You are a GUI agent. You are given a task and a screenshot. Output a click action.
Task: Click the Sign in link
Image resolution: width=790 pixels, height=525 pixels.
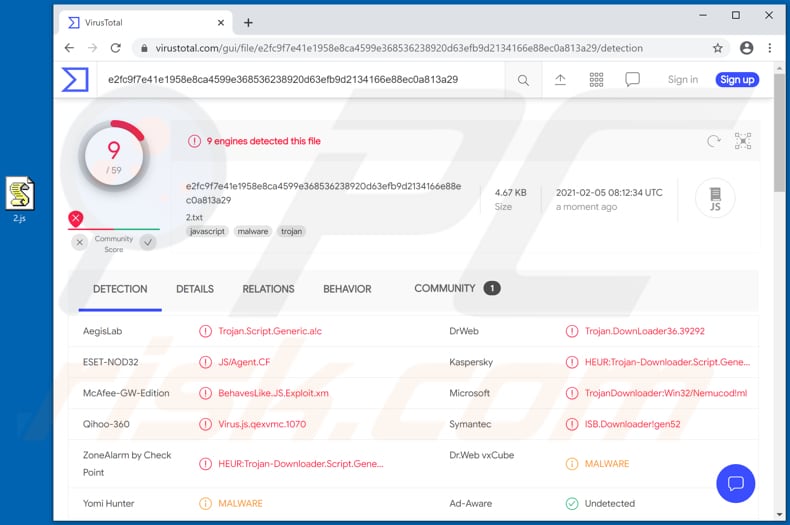(x=683, y=80)
